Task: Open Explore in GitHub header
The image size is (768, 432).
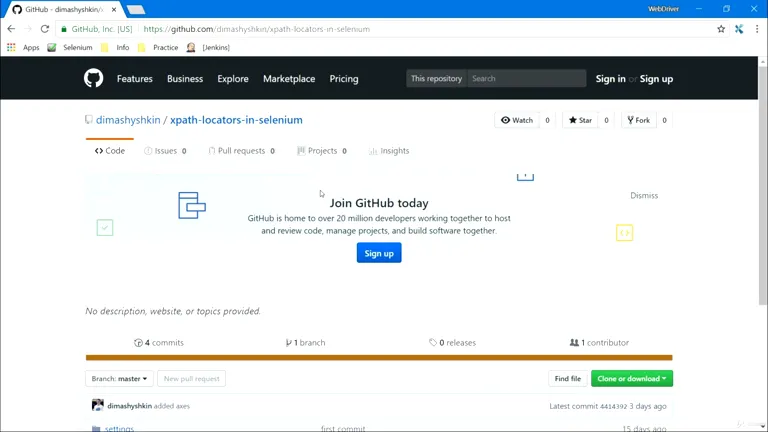Action: click(x=233, y=79)
